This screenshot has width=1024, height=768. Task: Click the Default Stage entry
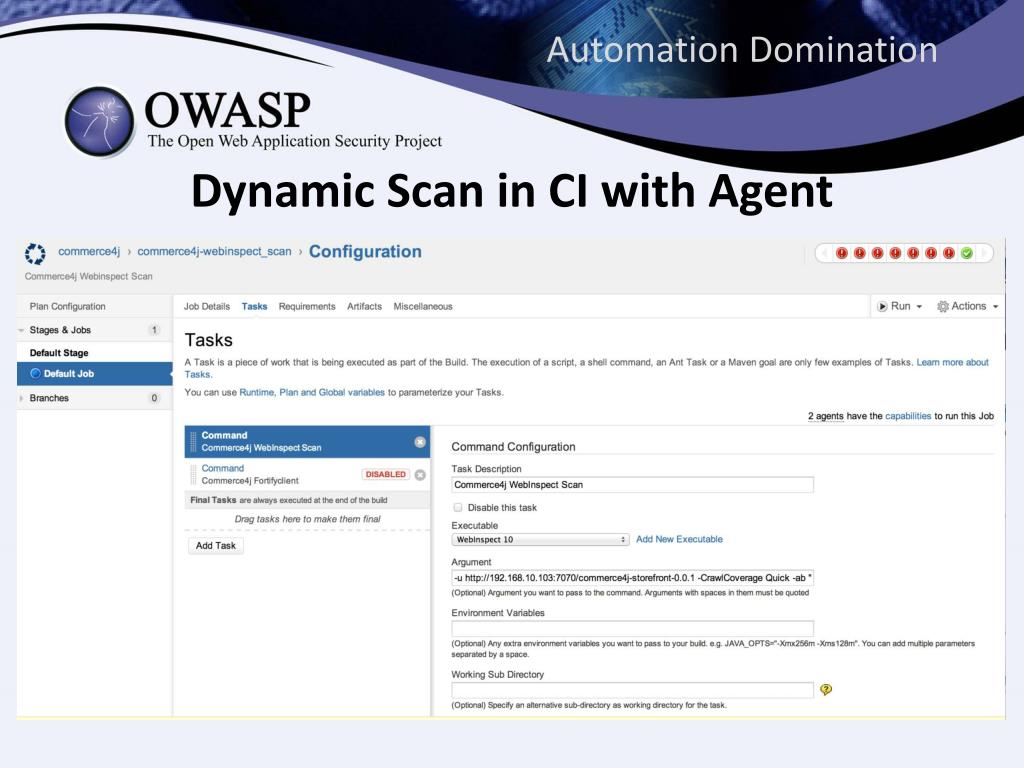(59, 353)
